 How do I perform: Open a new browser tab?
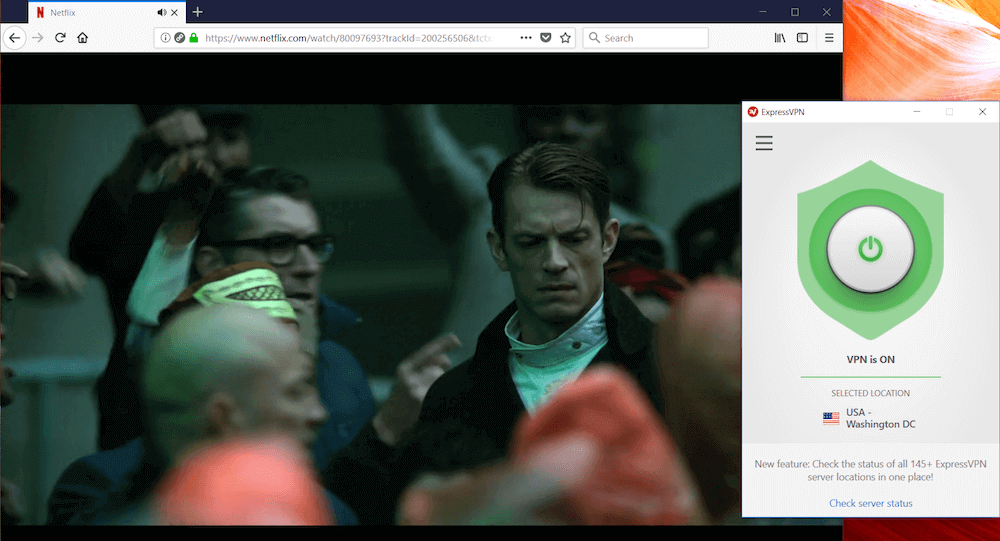198,12
